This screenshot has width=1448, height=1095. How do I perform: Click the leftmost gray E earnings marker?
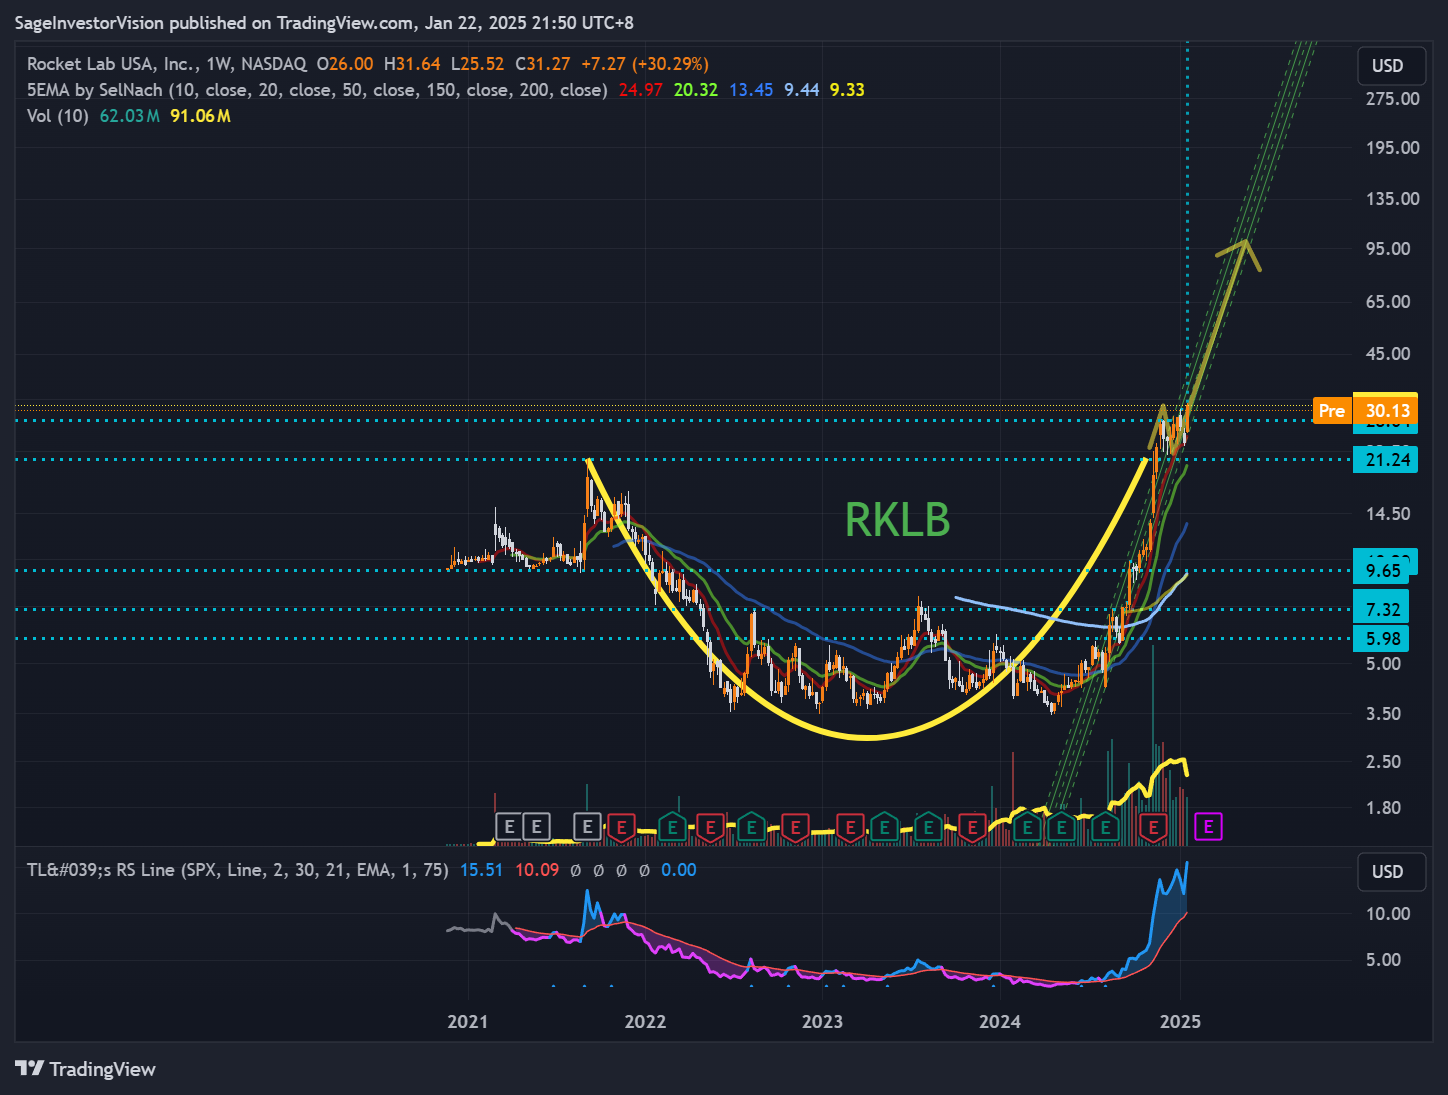(510, 827)
